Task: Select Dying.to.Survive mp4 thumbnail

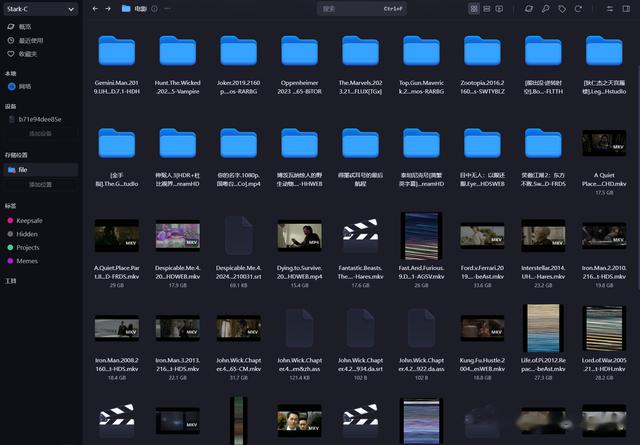Action: 300,236
